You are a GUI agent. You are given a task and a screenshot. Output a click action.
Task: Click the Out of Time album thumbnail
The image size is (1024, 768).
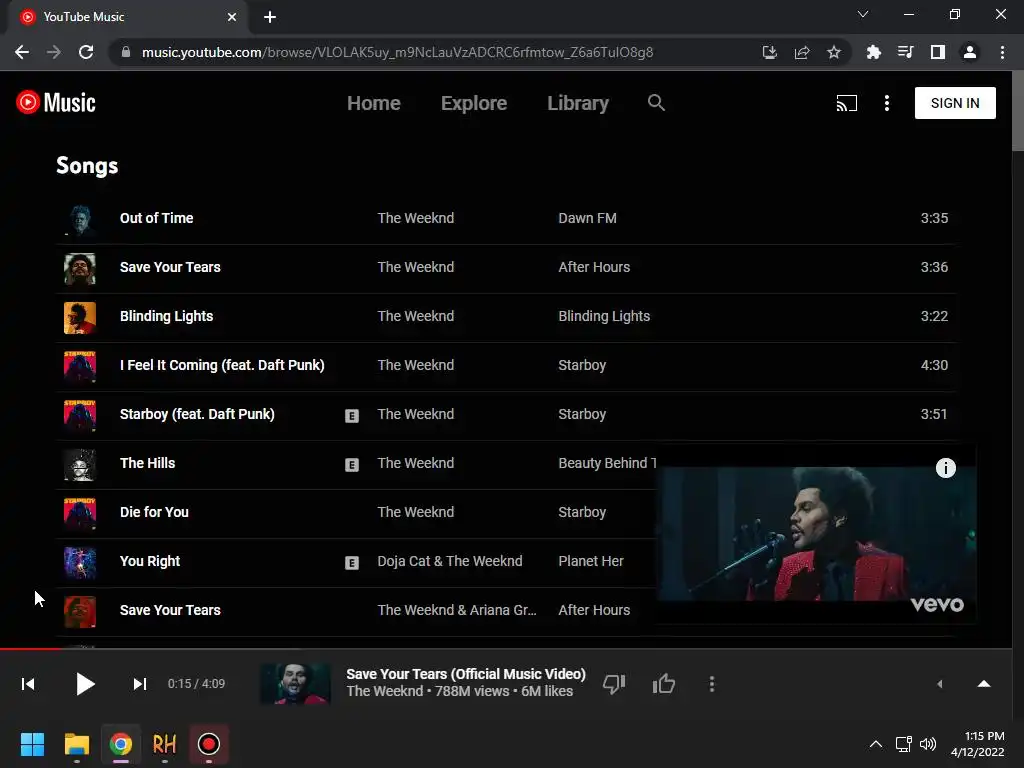coord(80,220)
